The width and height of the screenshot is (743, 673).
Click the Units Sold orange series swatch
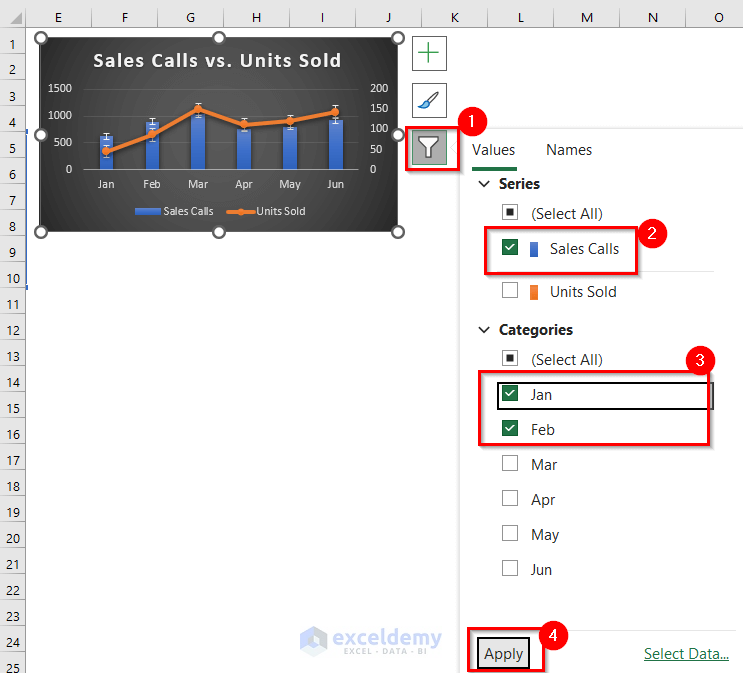534,292
